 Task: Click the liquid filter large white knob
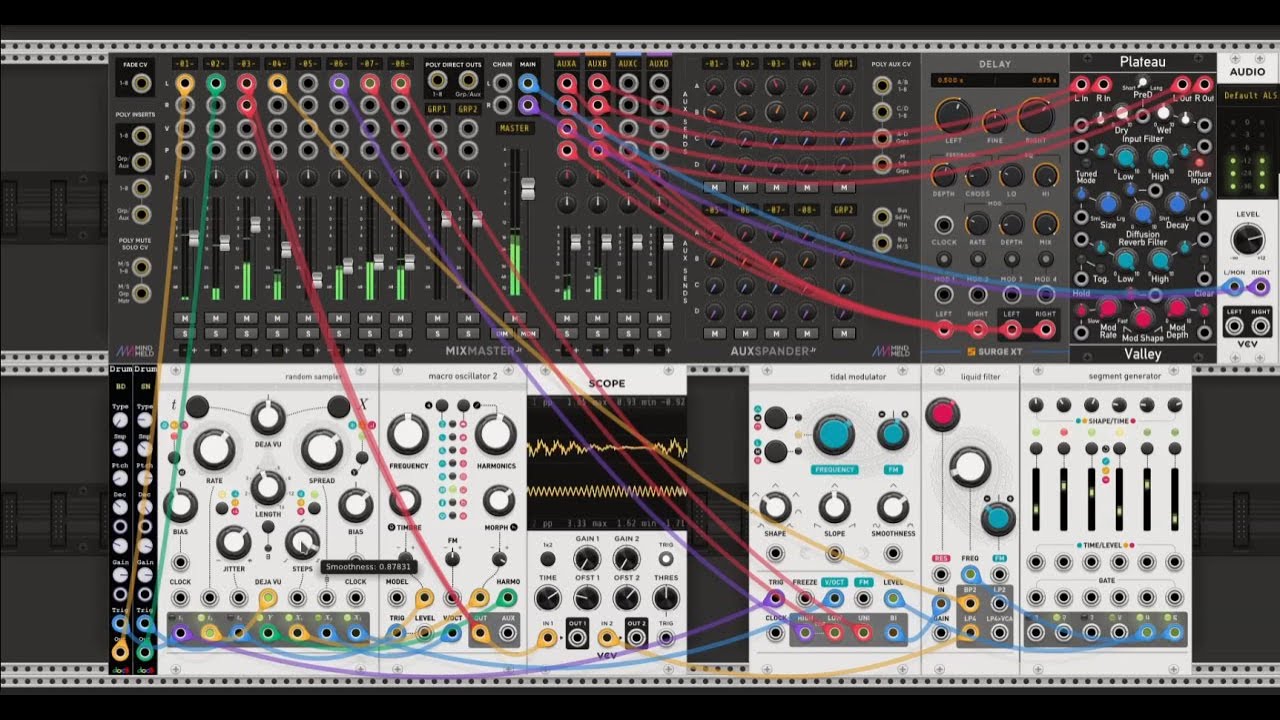(x=969, y=467)
